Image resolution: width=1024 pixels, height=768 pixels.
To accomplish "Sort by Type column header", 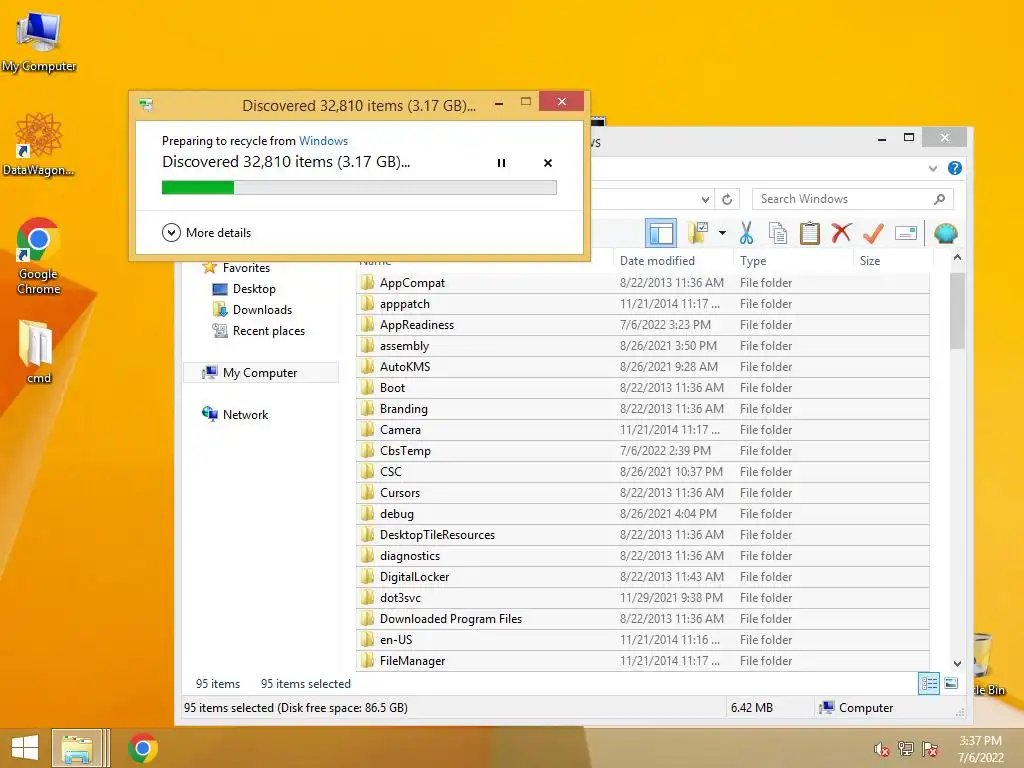I will coord(753,261).
